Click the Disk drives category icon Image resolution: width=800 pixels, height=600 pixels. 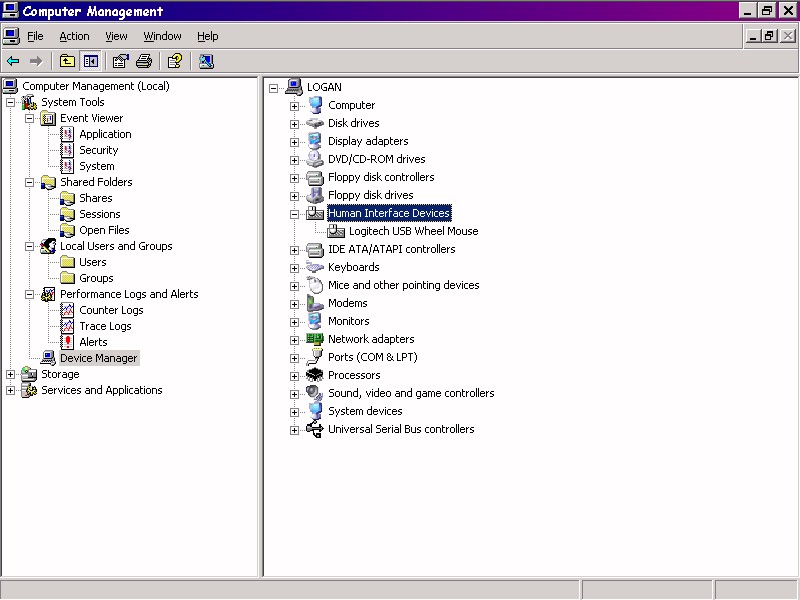point(315,123)
